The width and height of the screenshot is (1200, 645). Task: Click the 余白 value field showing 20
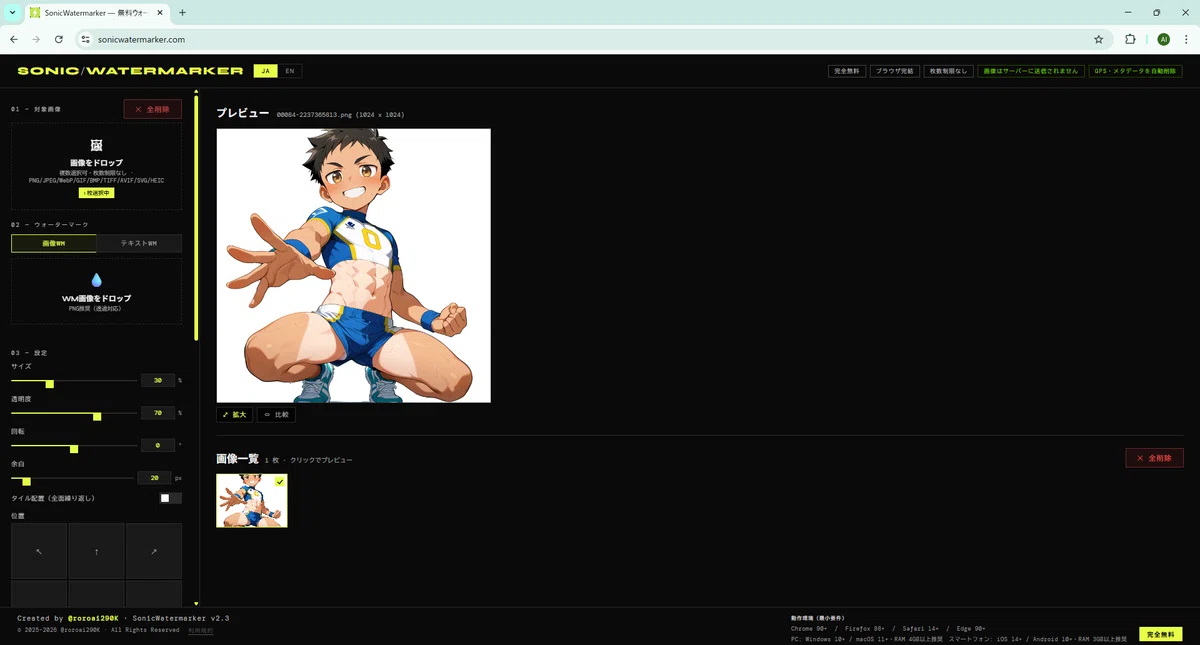(x=154, y=478)
